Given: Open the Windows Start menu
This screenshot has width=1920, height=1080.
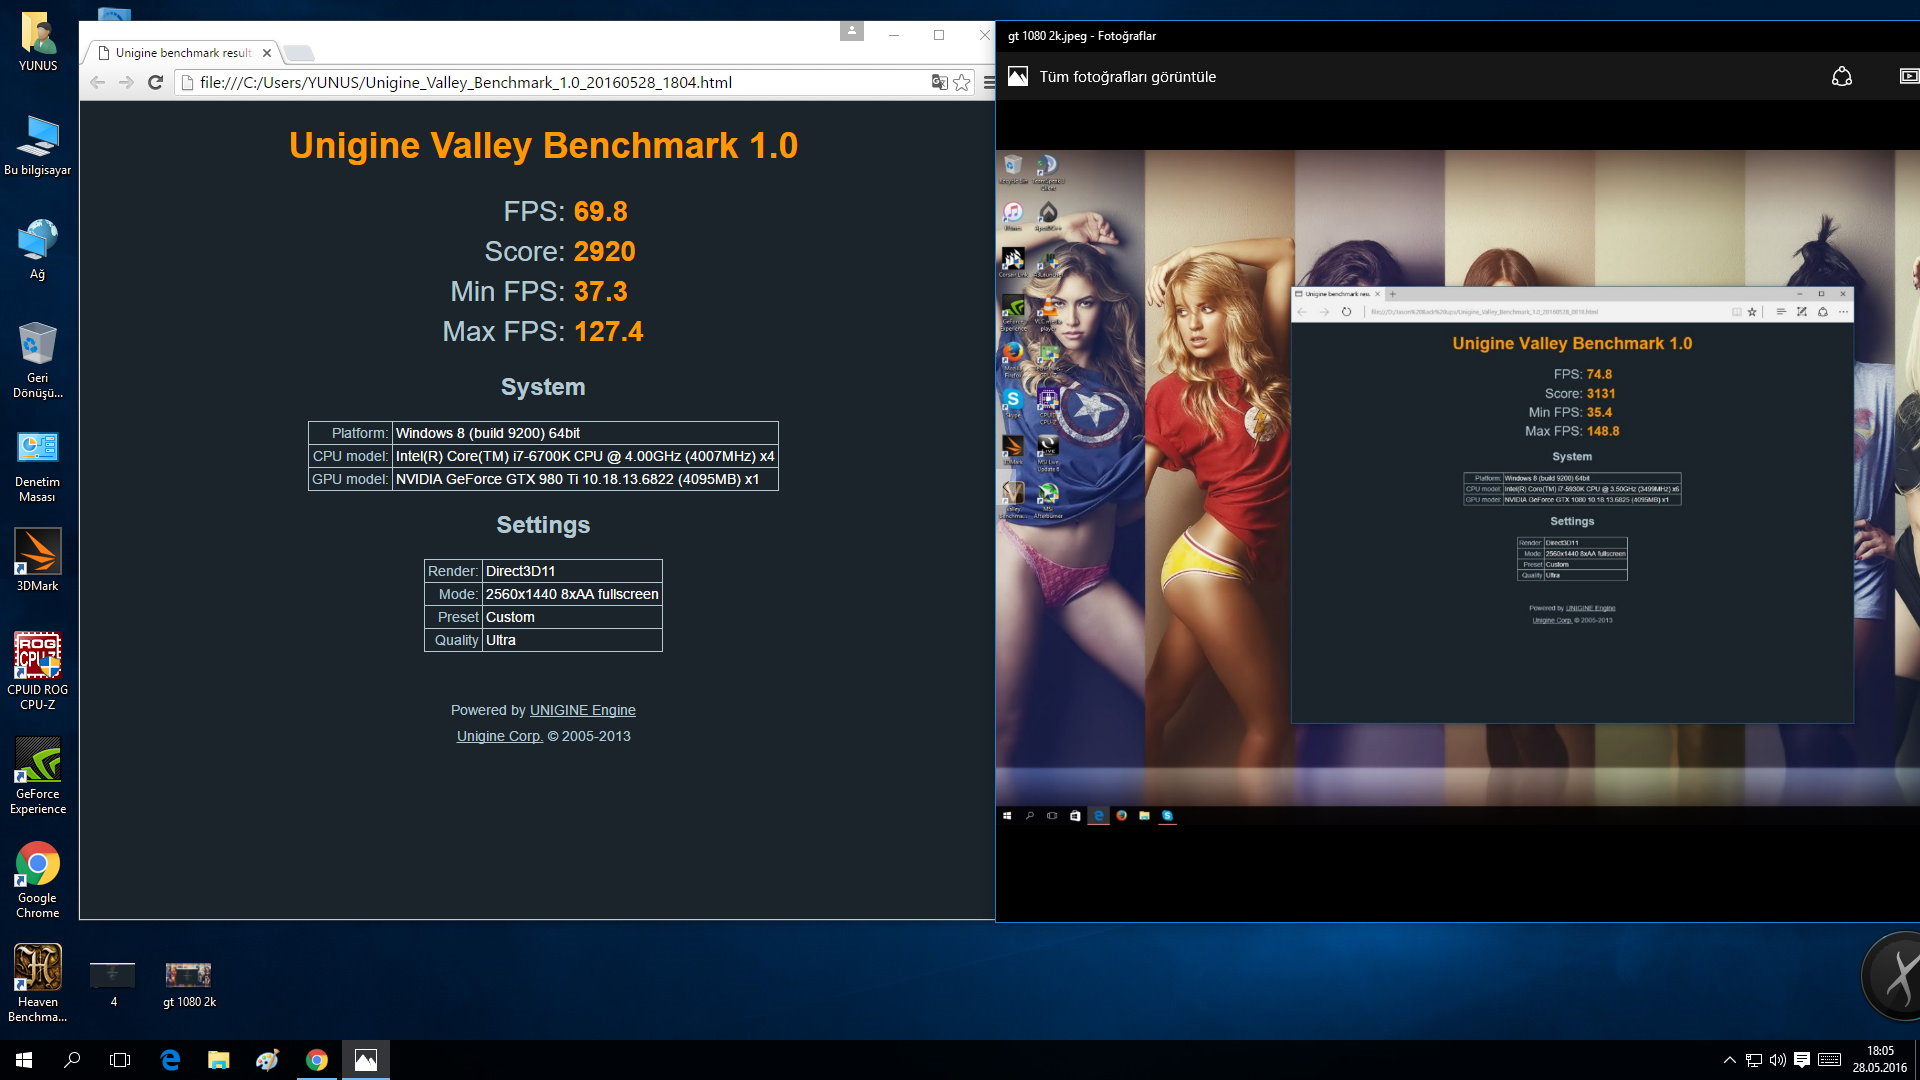Looking at the screenshot, I should [24, 1060].
